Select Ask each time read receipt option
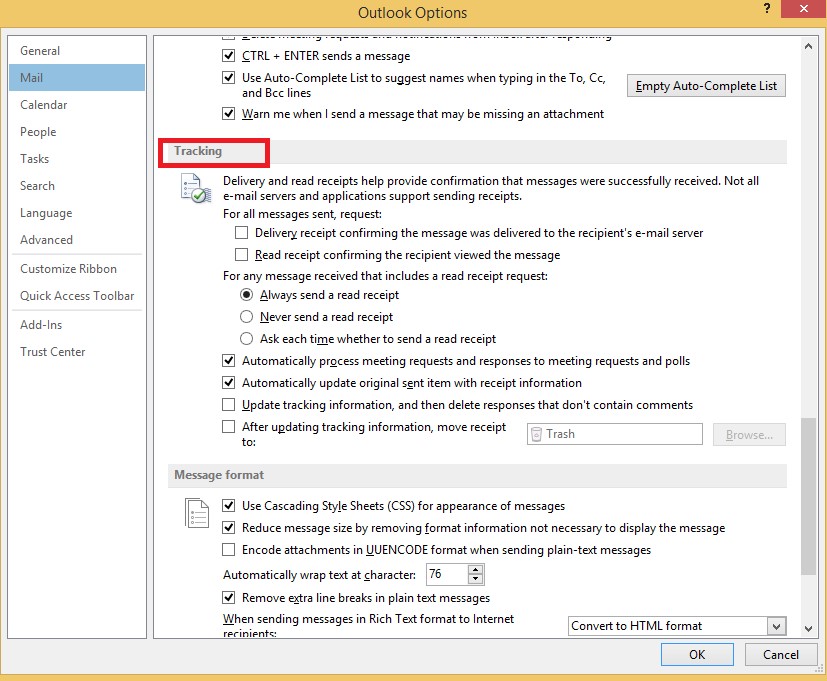 (x=246, y=339)
